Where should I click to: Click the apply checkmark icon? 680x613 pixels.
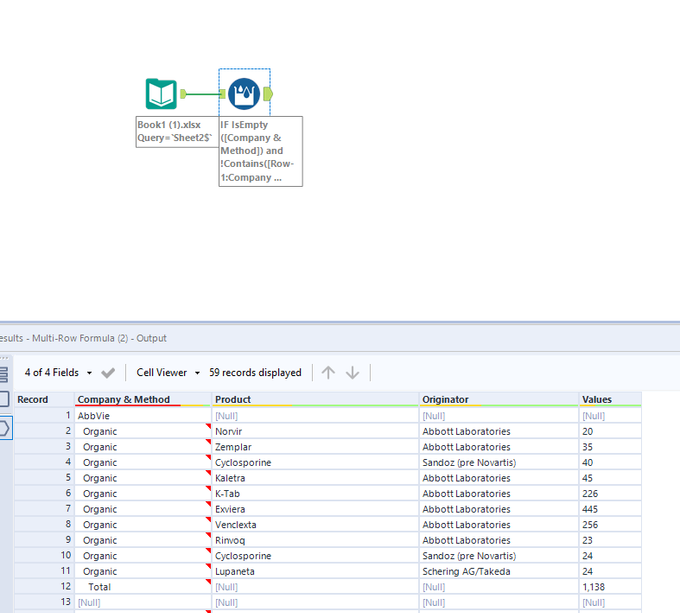pos(108,373)
